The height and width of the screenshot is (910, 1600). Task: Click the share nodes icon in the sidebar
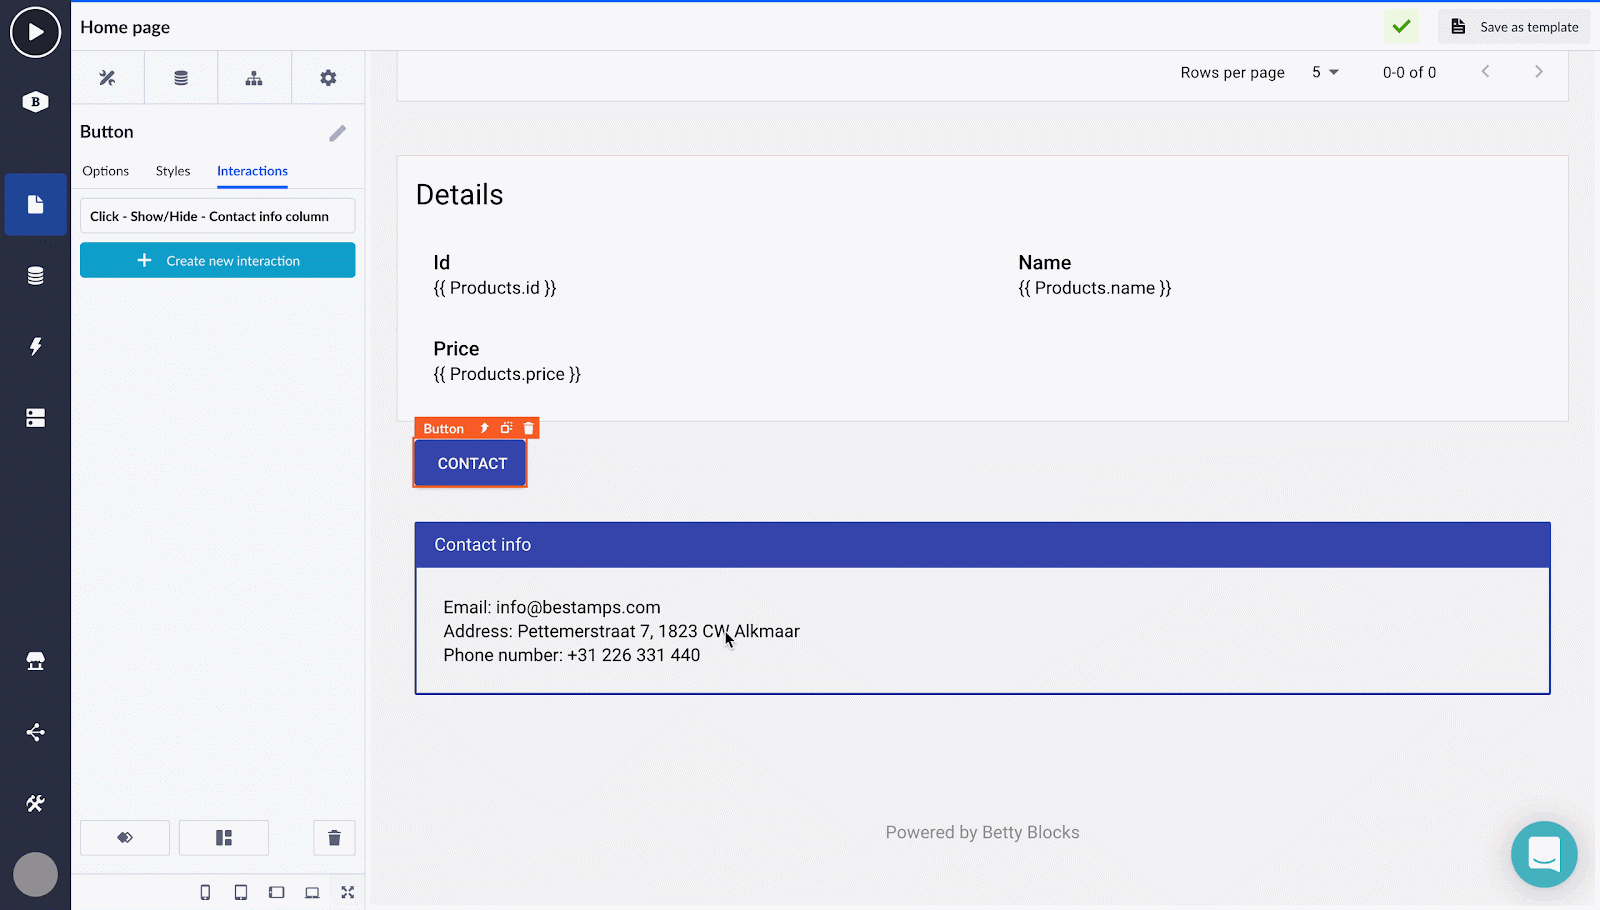pyautogui.click(x=35, y=732)
